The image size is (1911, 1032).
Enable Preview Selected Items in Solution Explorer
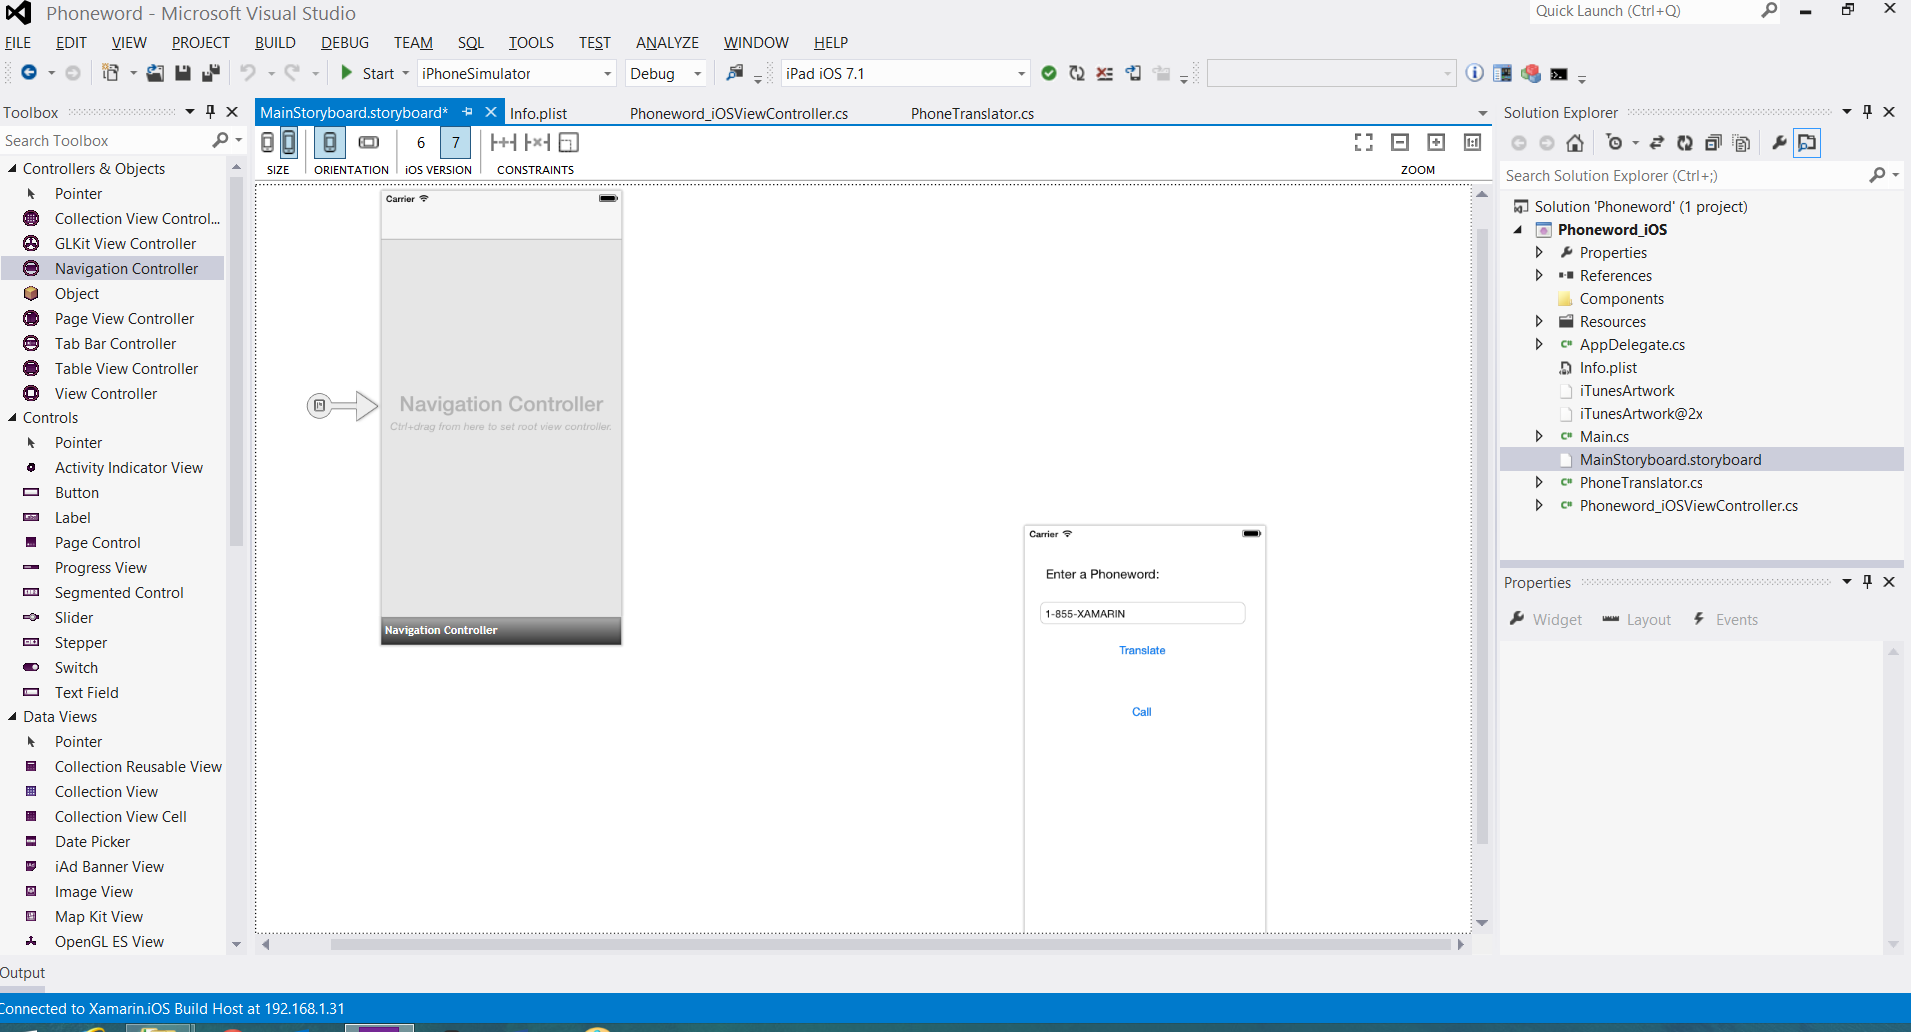pos(1807,143)
